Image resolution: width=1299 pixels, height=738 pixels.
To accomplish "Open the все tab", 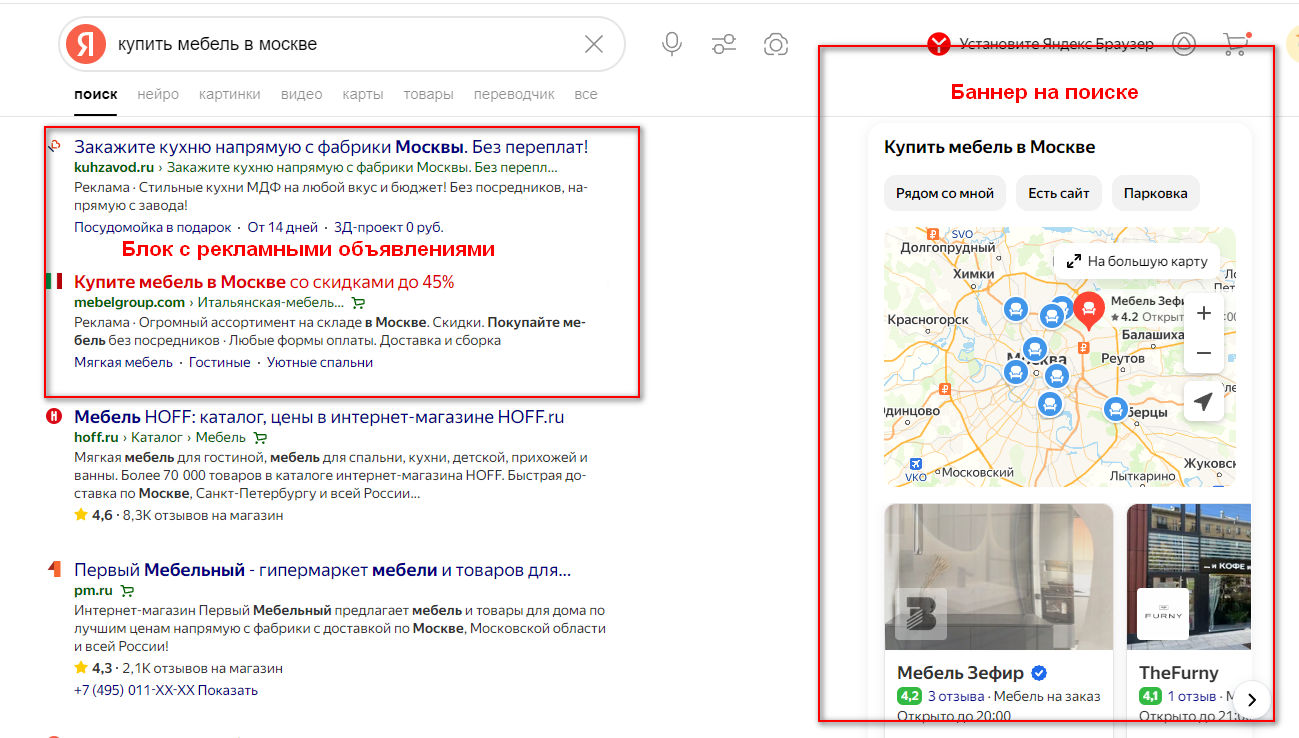I will coord(586,94).
